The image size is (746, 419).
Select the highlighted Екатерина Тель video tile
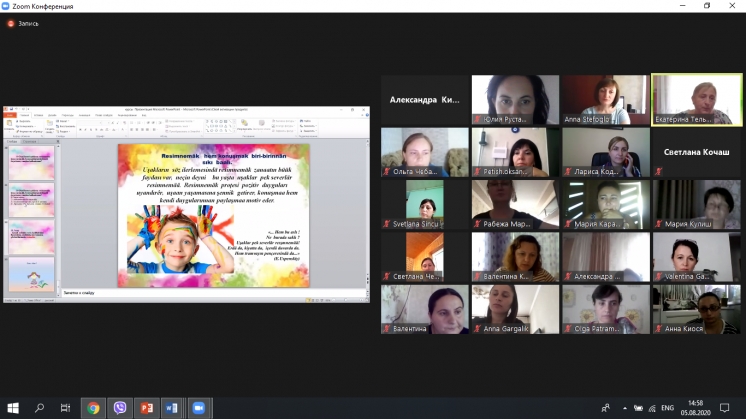pyautogui.click(x=696, y=99)
